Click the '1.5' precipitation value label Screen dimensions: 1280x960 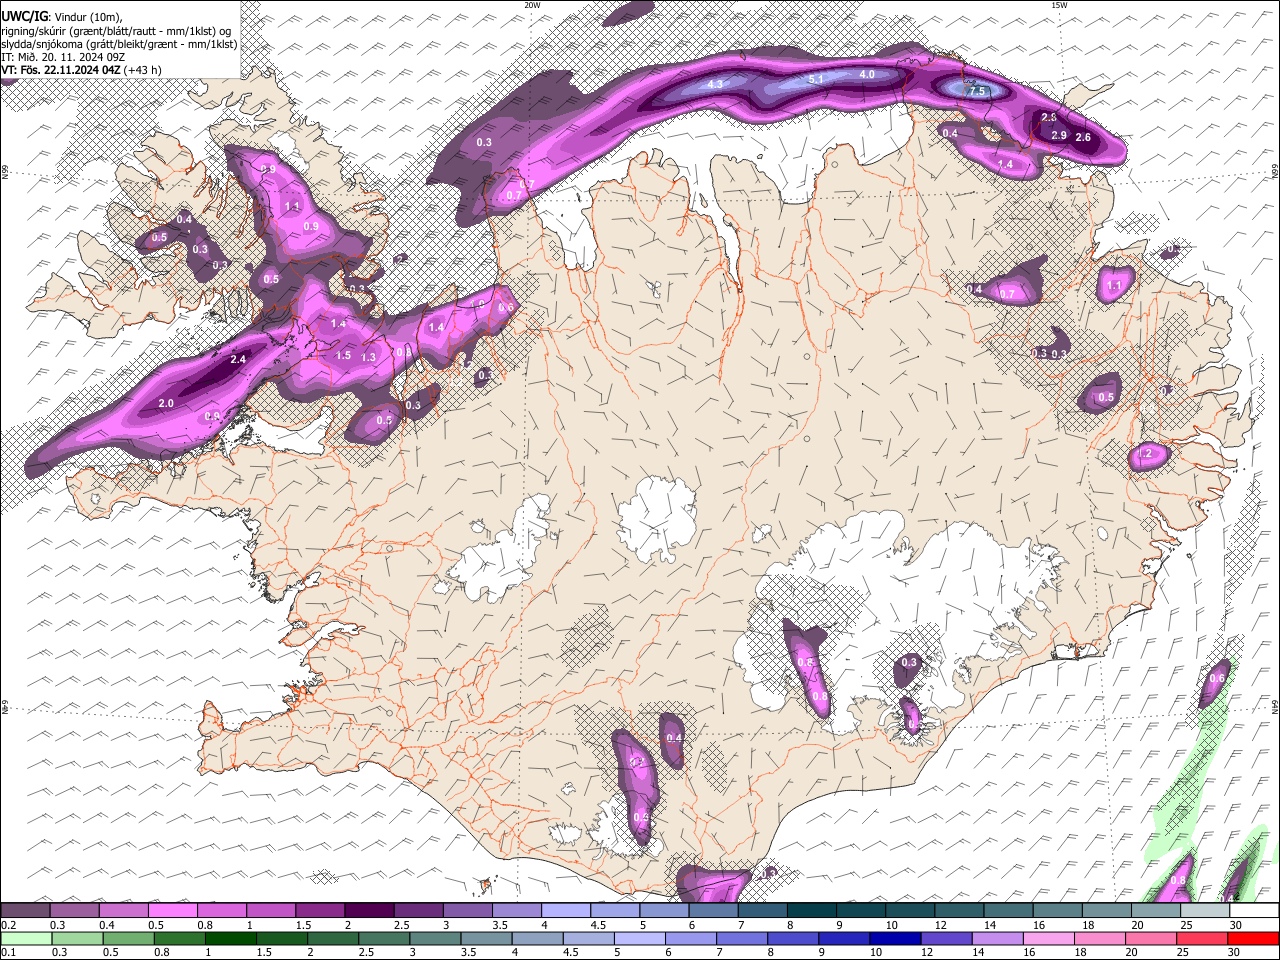pyautogui.click(x=343, y=355)
